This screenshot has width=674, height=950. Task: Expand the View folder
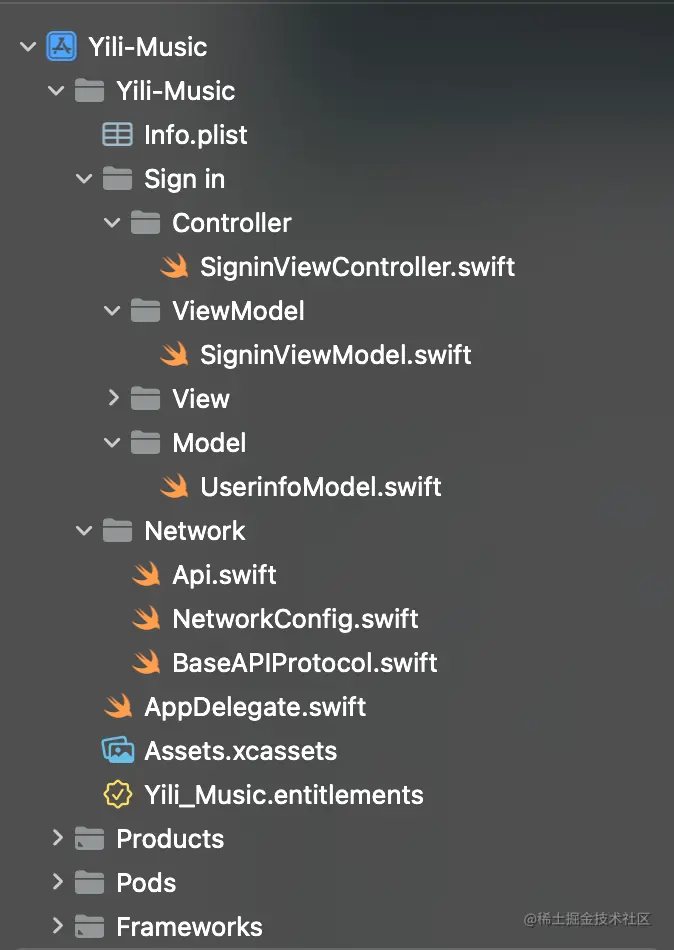click(113, 398)
